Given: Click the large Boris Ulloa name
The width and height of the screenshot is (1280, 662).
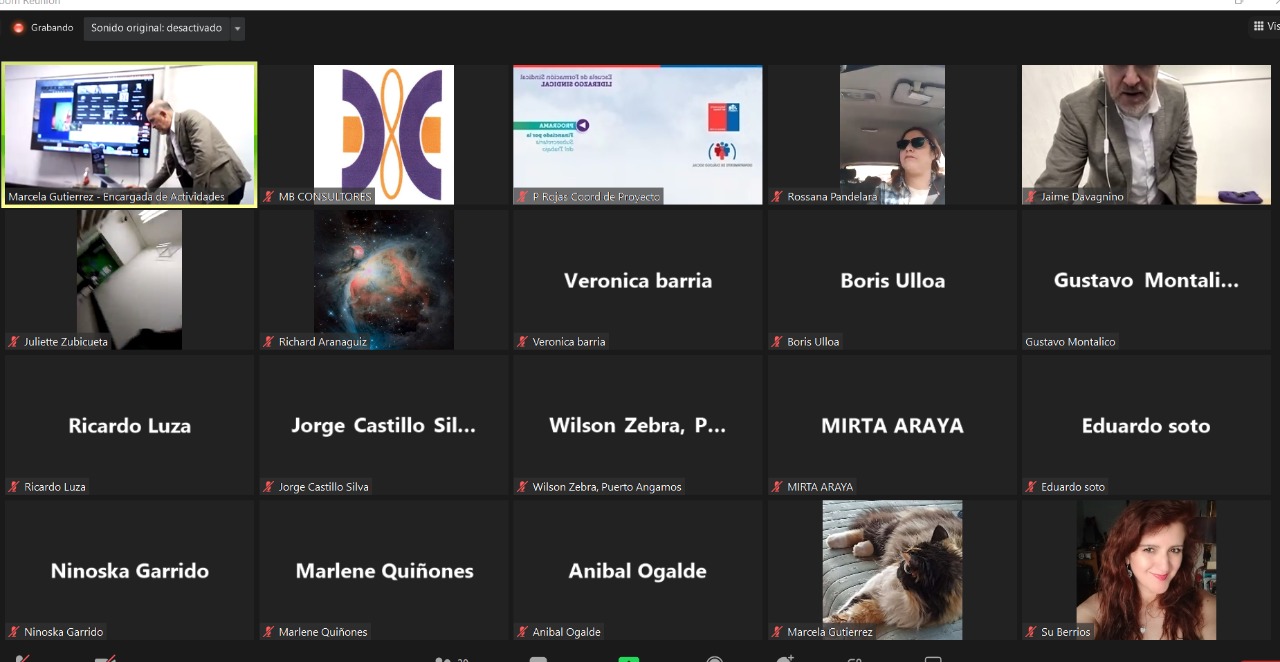Looking at the screenshot, I should pos(893,281).
